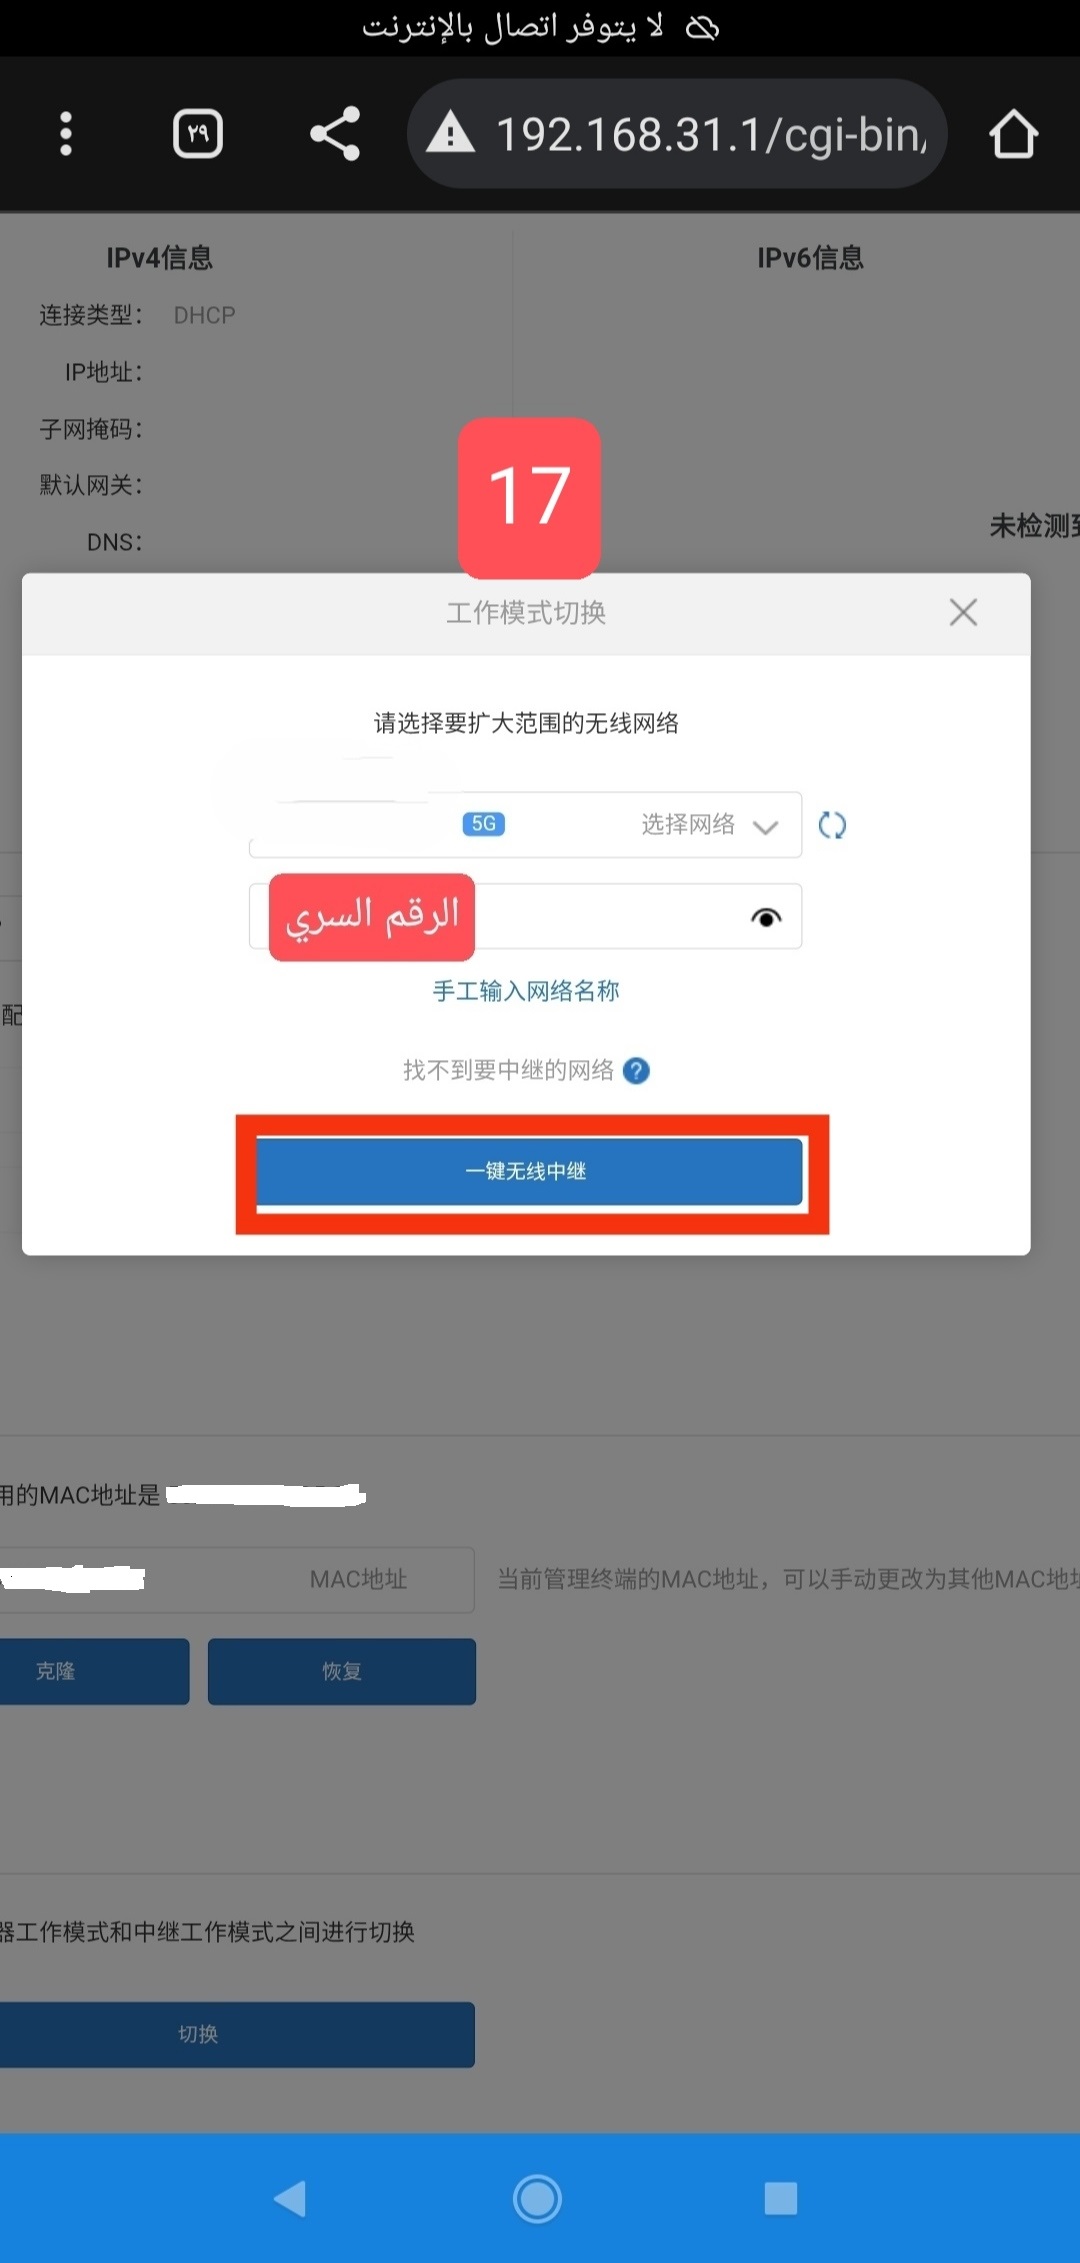The image size is (1080, 2263).
Task: Tap the Android back navigation button
Action: pos(290,2198)
